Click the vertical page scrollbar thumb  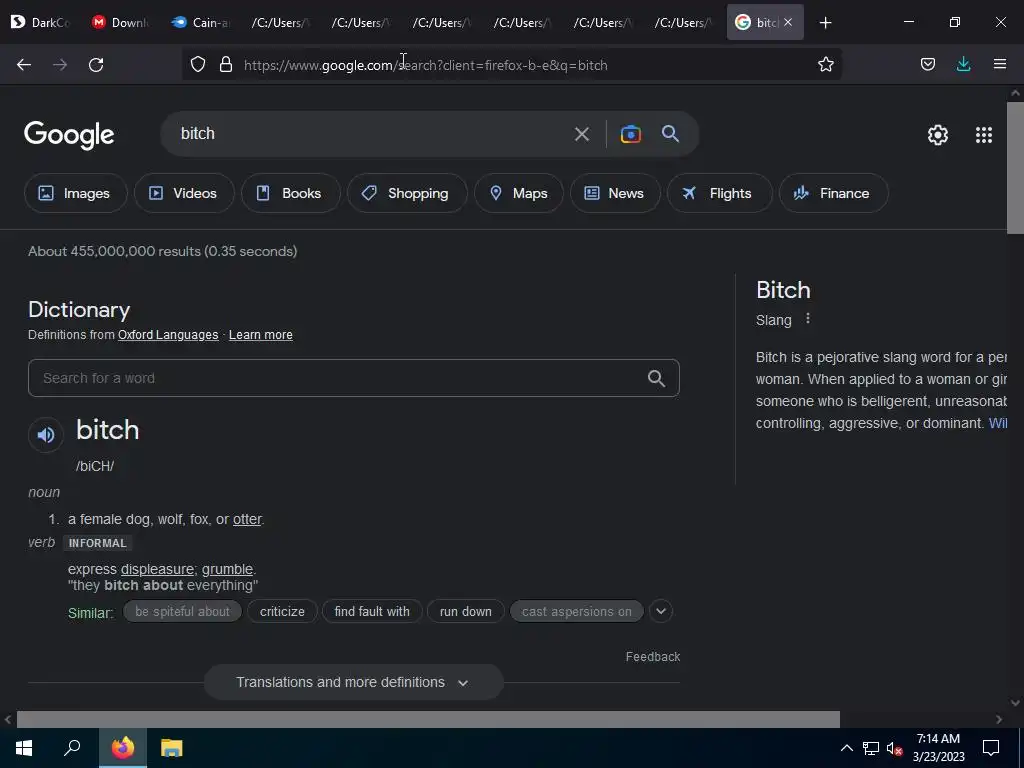1015,168
